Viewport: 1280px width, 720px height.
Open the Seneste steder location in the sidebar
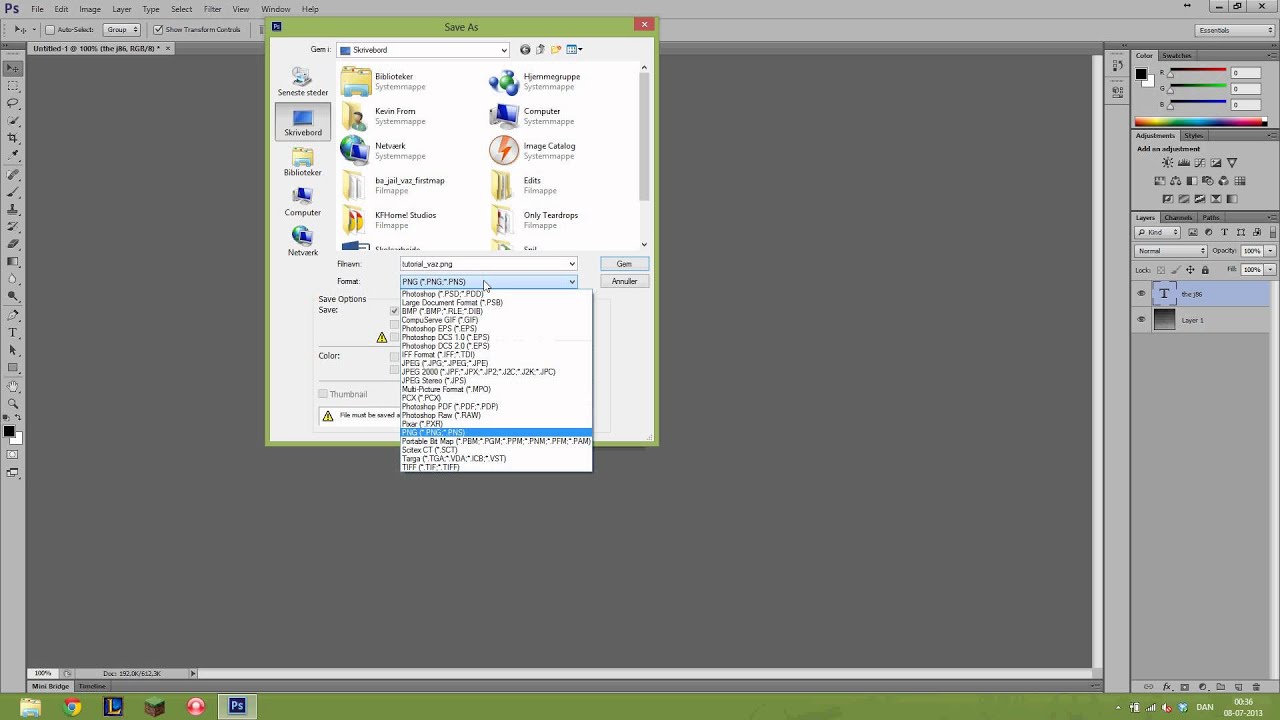(x=302, y=82)
